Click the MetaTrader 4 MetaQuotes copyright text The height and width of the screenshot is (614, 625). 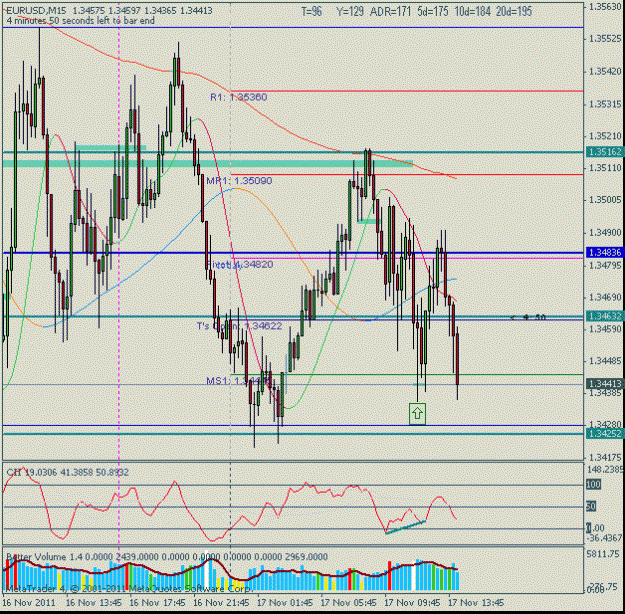pyautogui.click(x=129, y=588)
